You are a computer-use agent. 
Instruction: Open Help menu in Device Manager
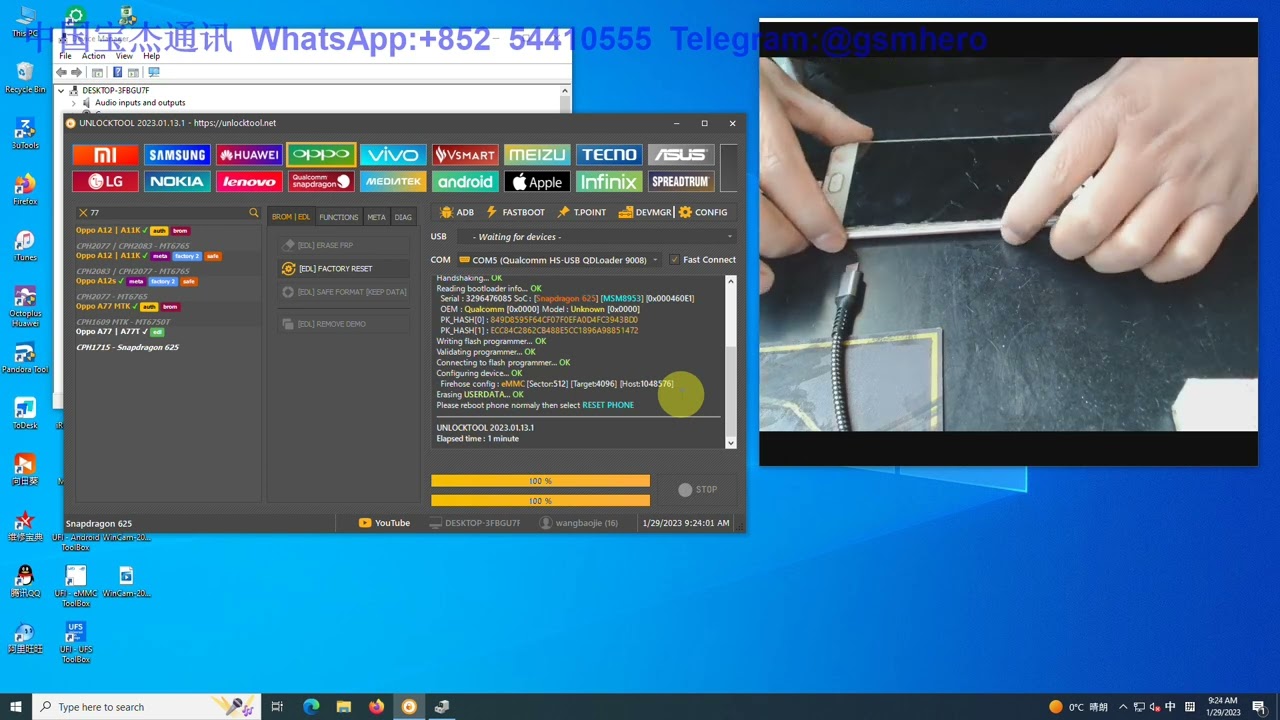click(x=151, y=56)
